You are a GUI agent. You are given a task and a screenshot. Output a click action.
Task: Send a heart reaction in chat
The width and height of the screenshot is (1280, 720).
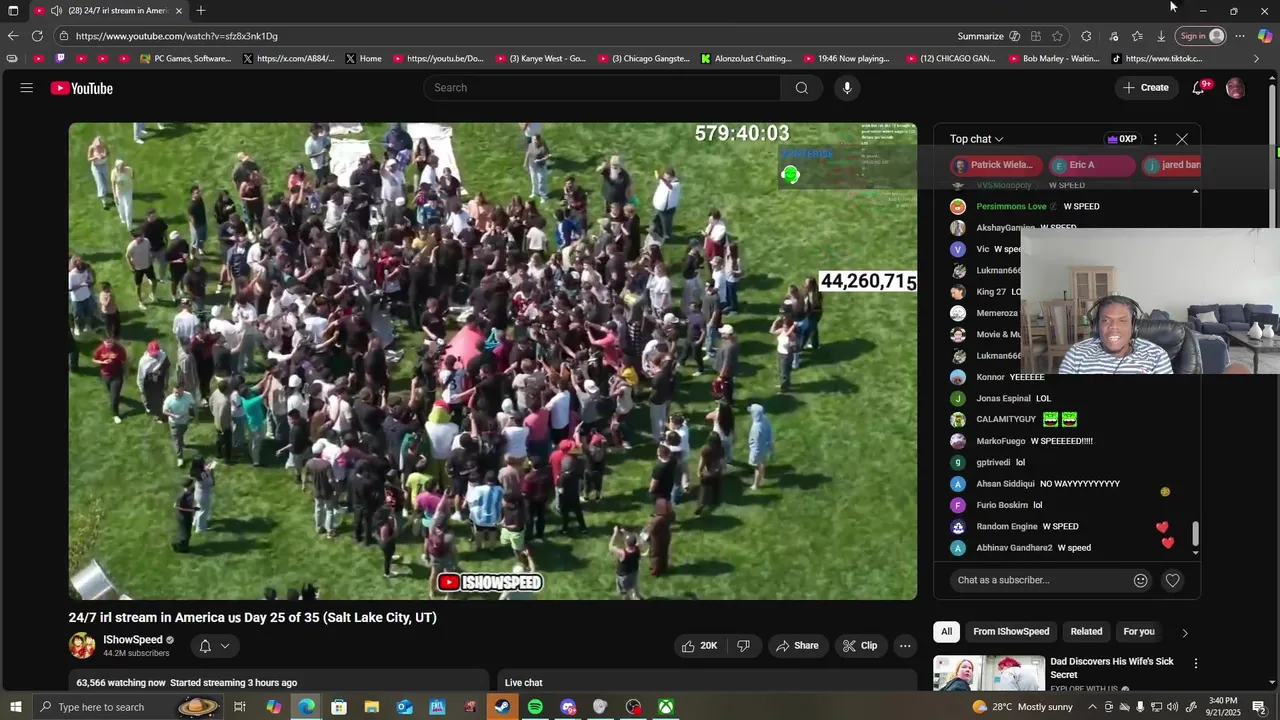1172,580
